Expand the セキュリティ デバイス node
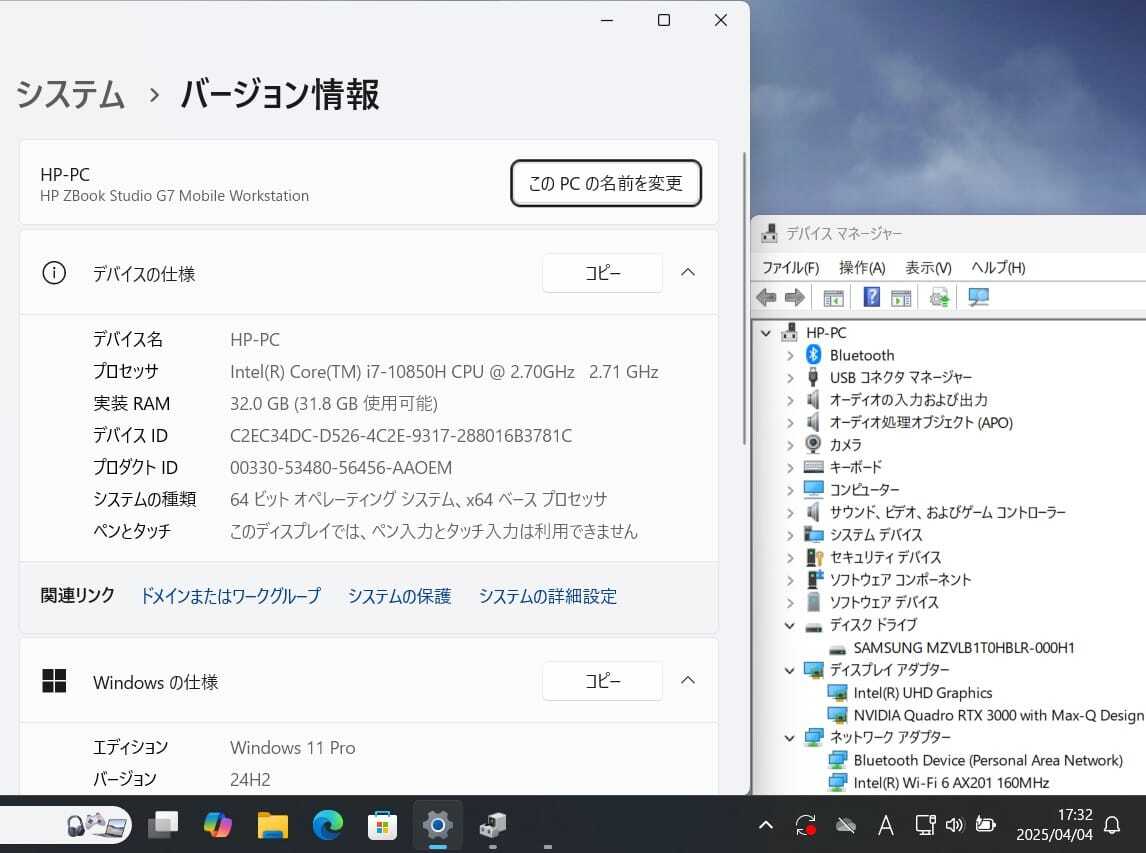 790,558
